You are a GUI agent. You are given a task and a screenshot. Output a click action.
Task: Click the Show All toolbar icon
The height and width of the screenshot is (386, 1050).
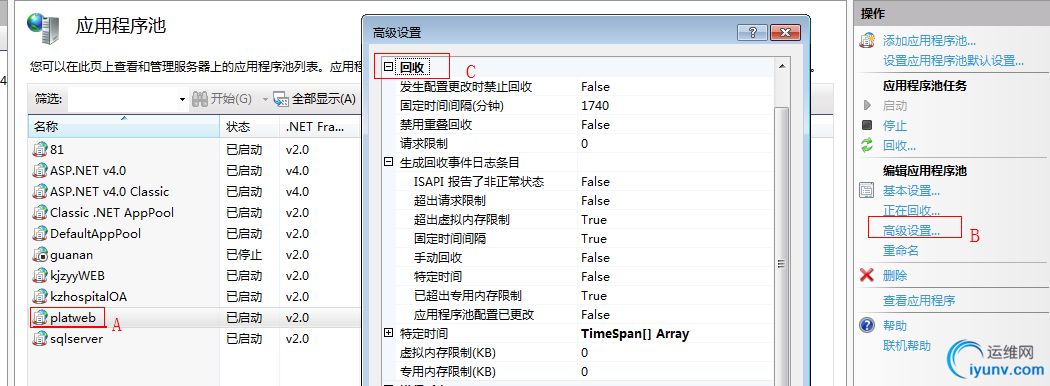281,99
